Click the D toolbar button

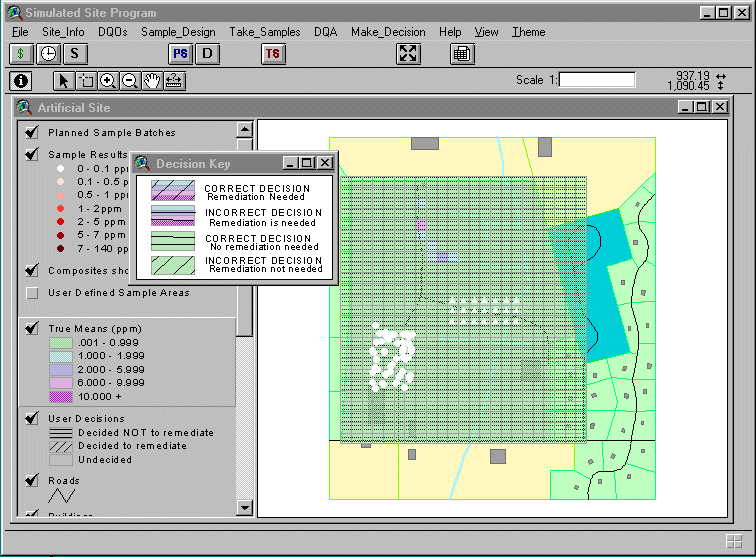(x=207, y=54)
